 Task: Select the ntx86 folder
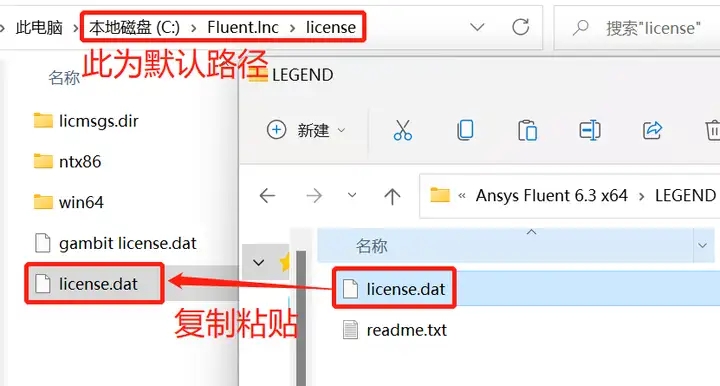80,162
